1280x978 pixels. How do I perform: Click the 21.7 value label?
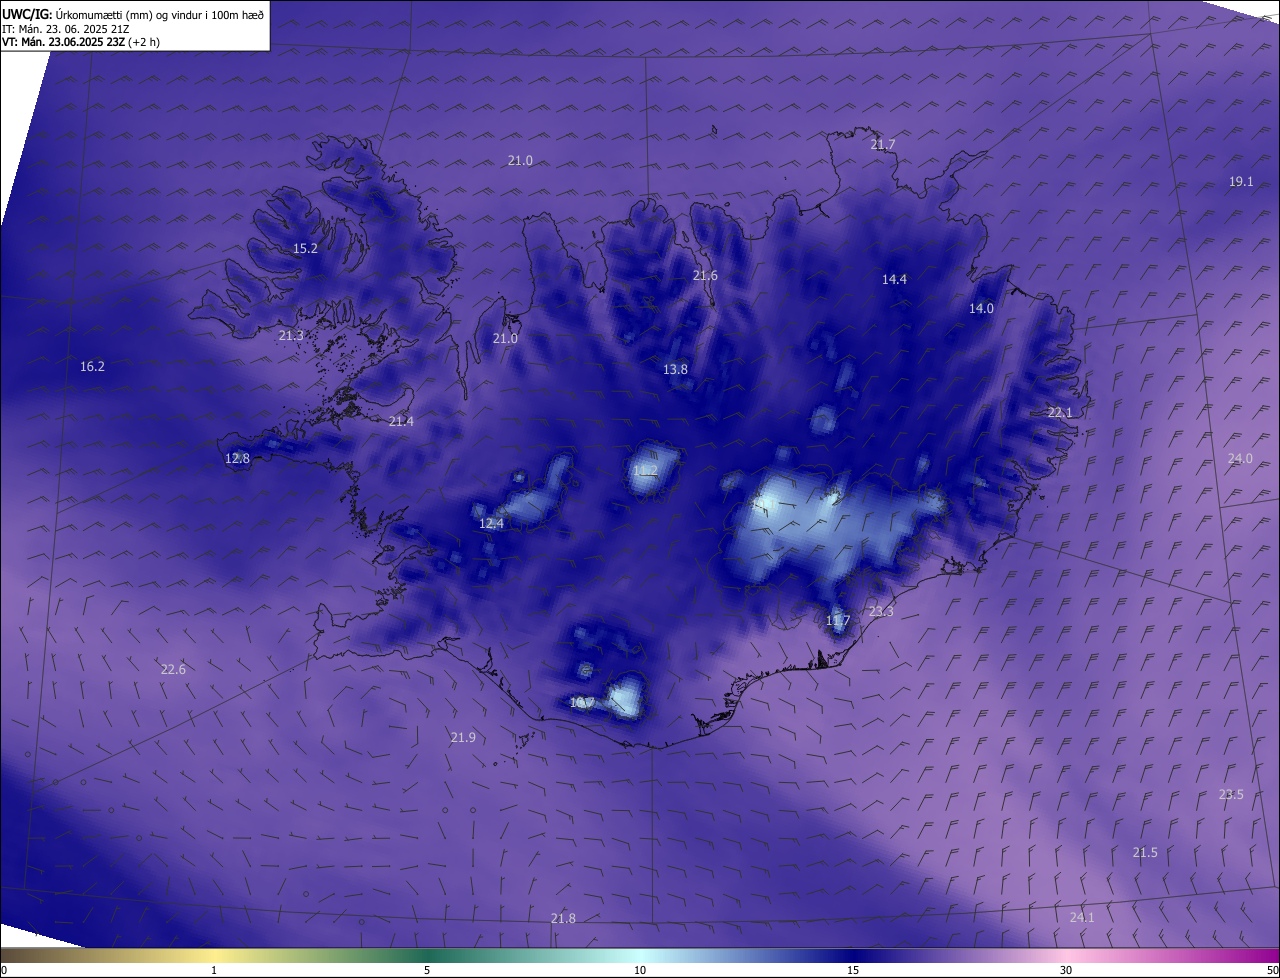tap(883, 145)
